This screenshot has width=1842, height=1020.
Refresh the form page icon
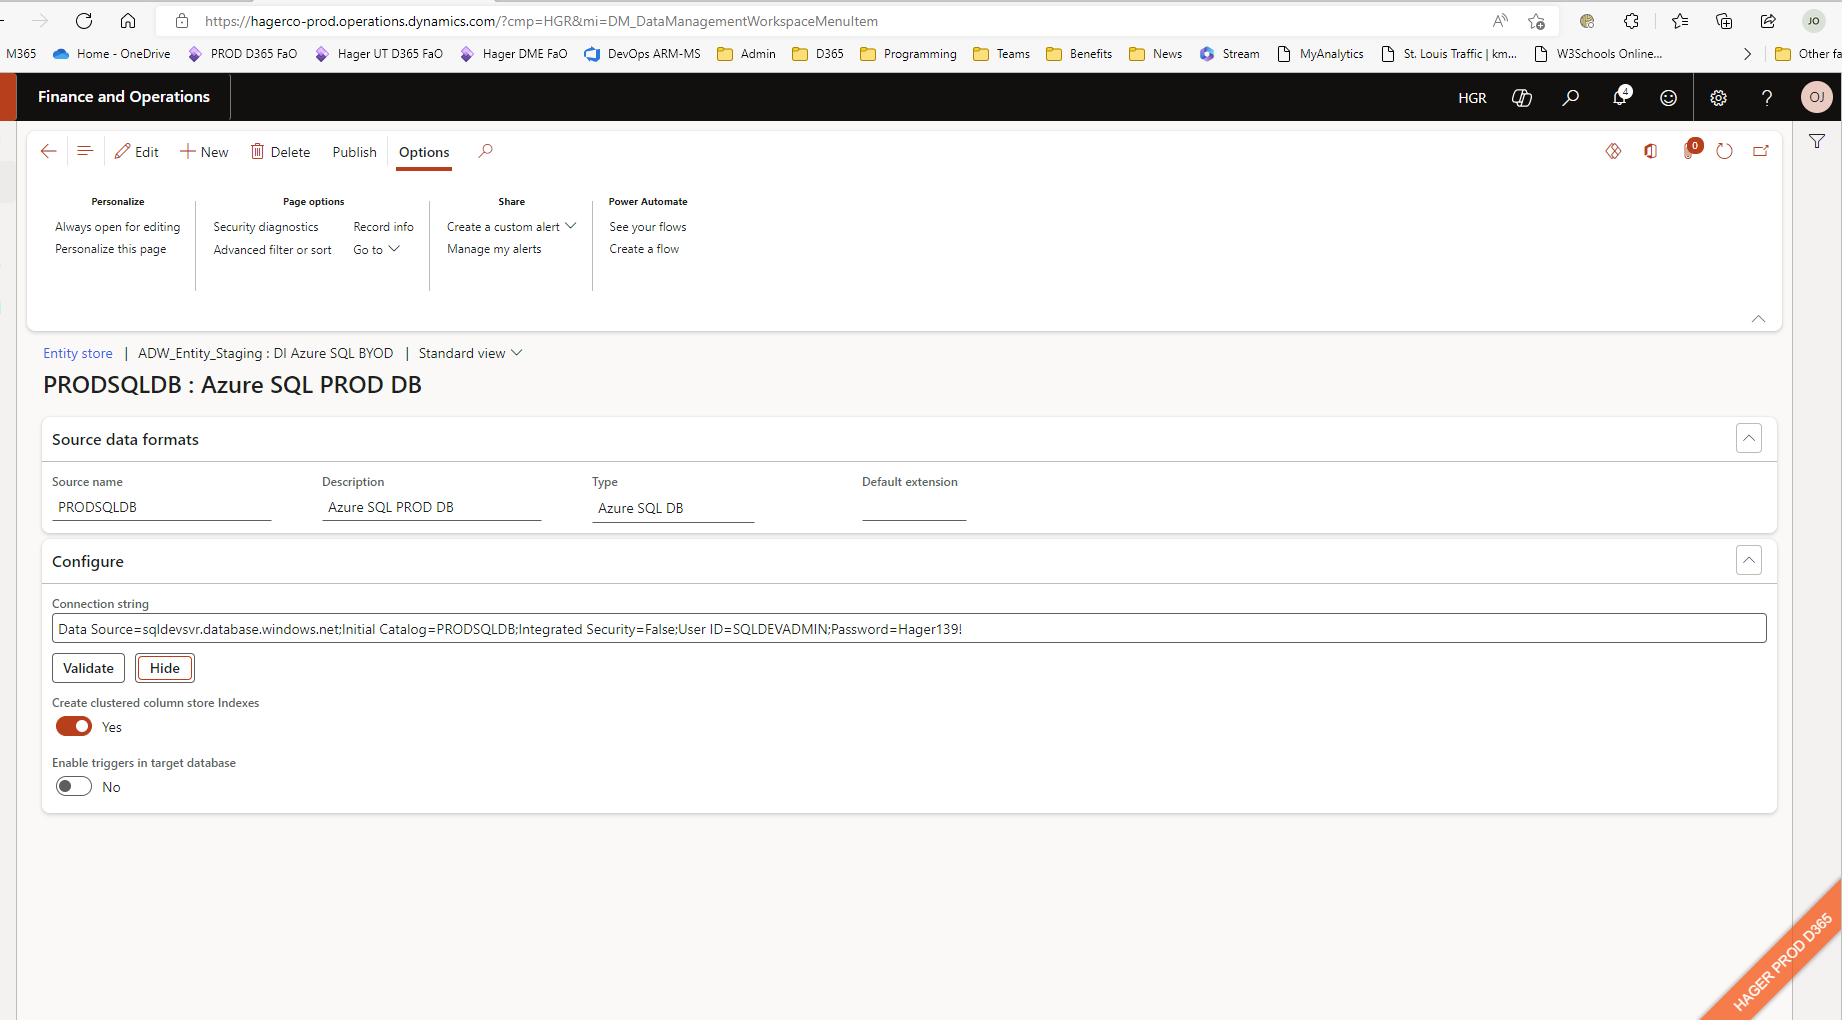point(1724,151)
